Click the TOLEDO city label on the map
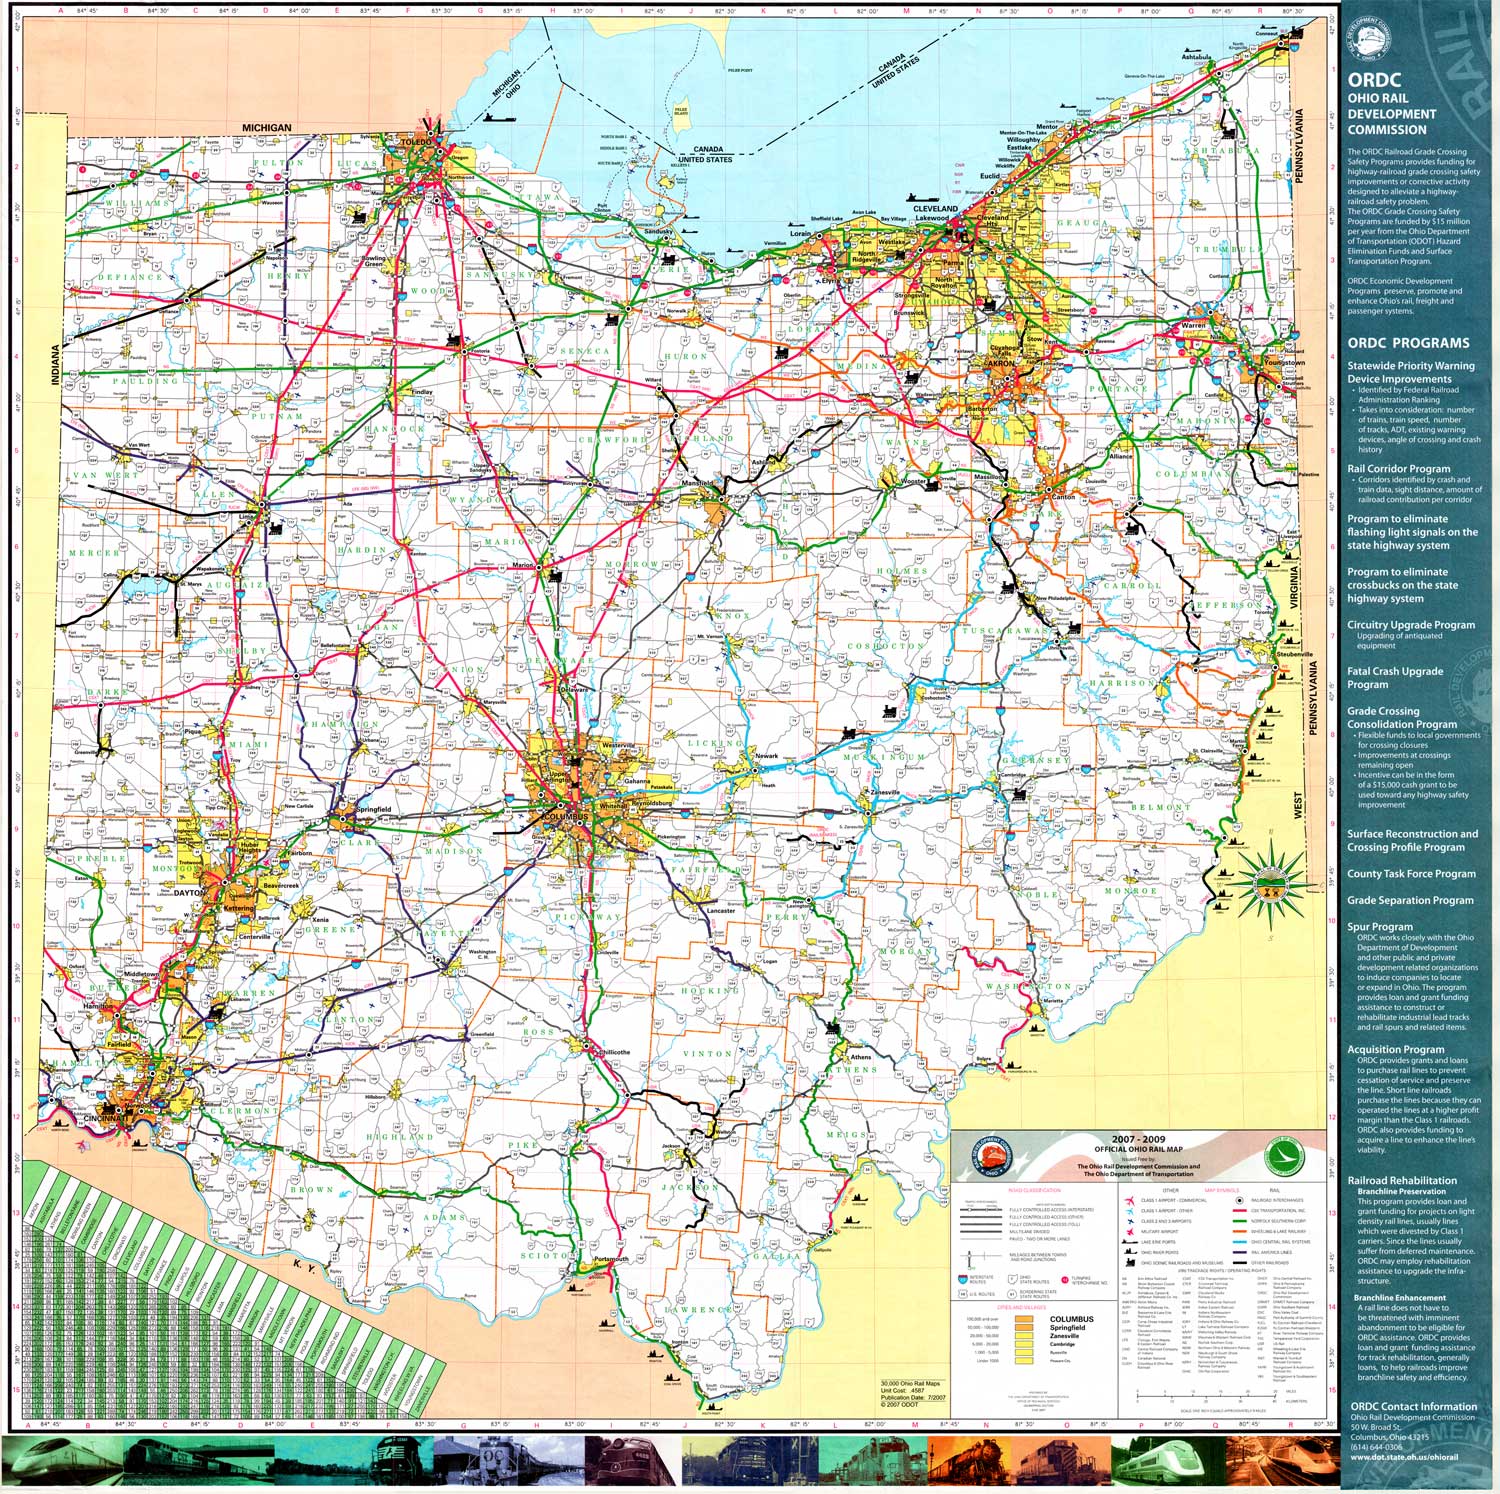 coord(414,143)
